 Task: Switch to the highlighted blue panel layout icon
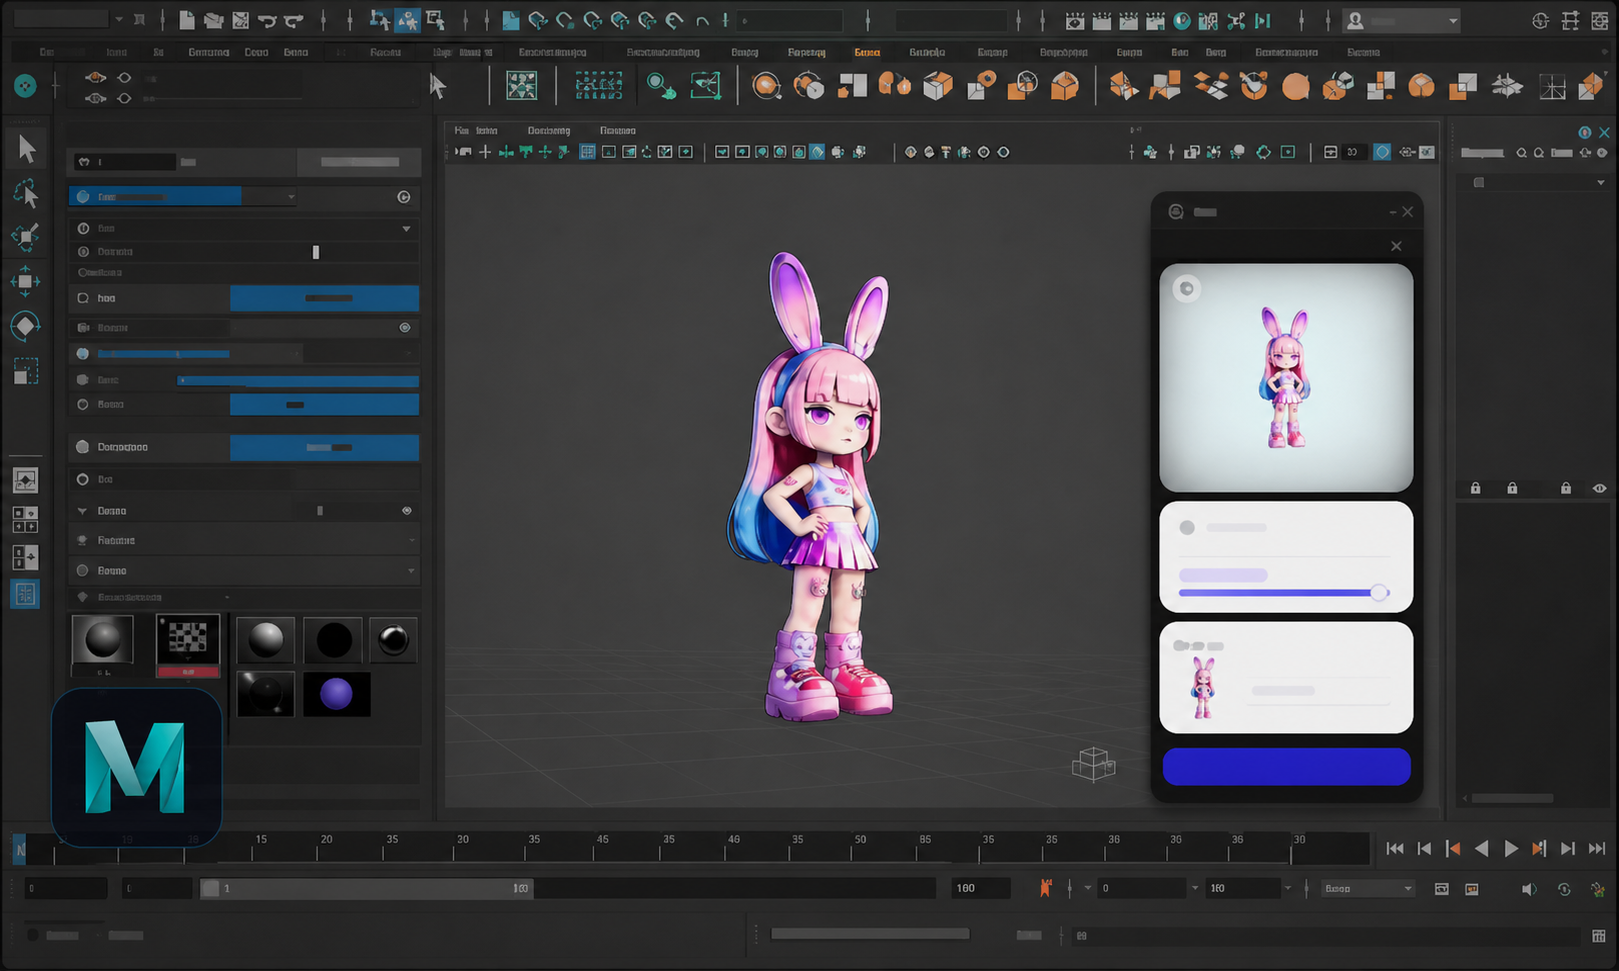(x=25, y=594)
